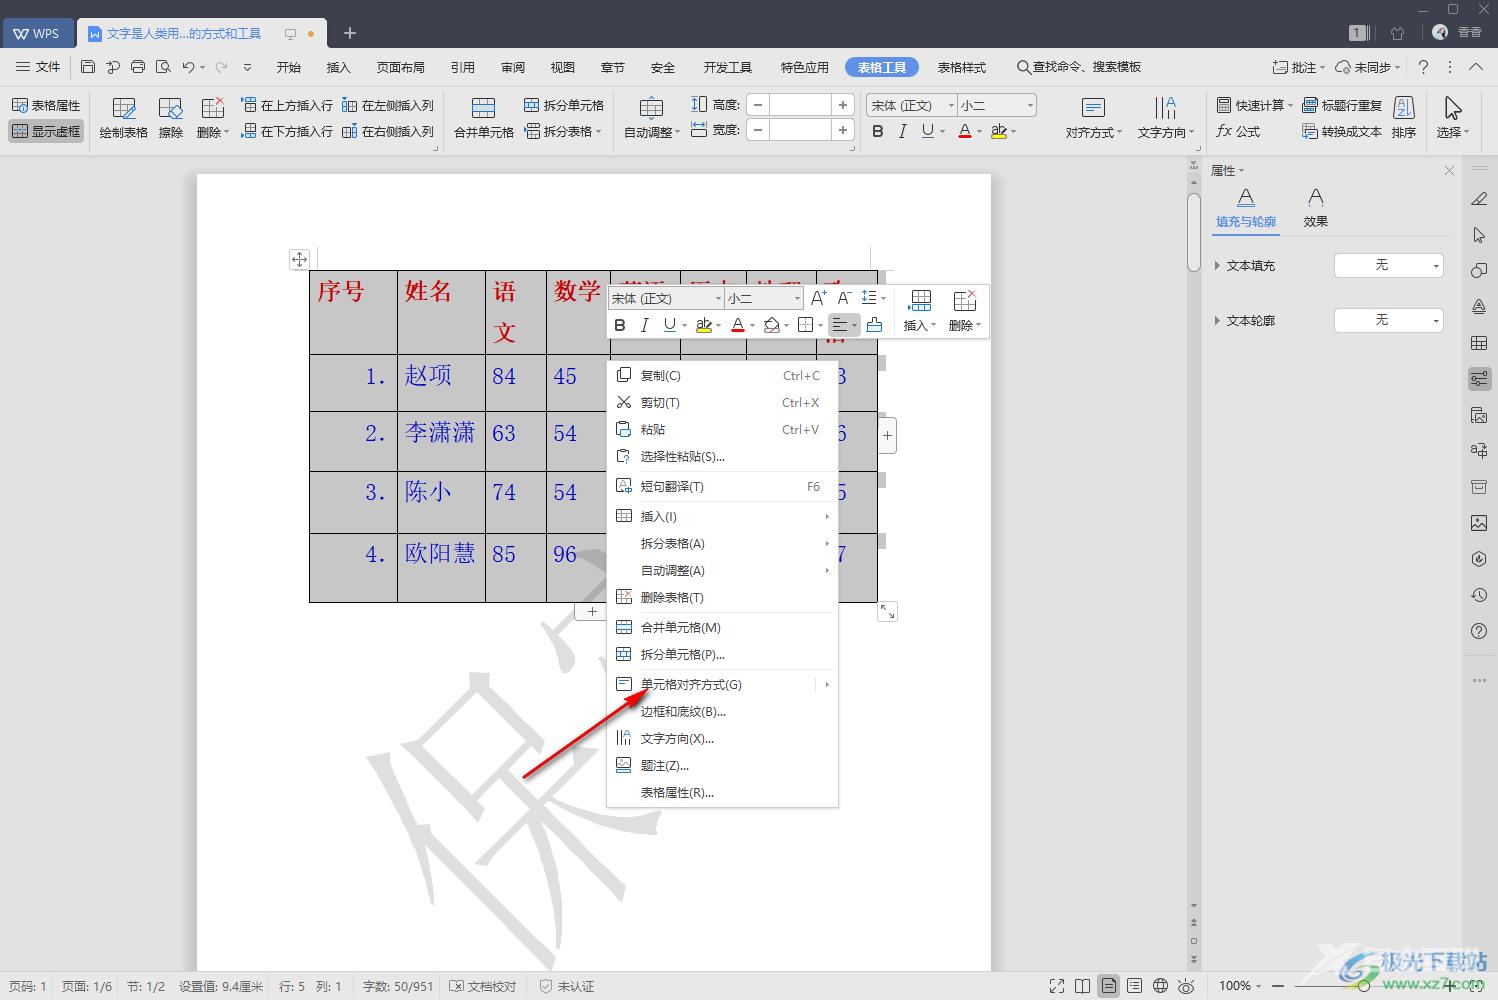Toggle Italic in the mini toolbar

click(x=645, y=325)
